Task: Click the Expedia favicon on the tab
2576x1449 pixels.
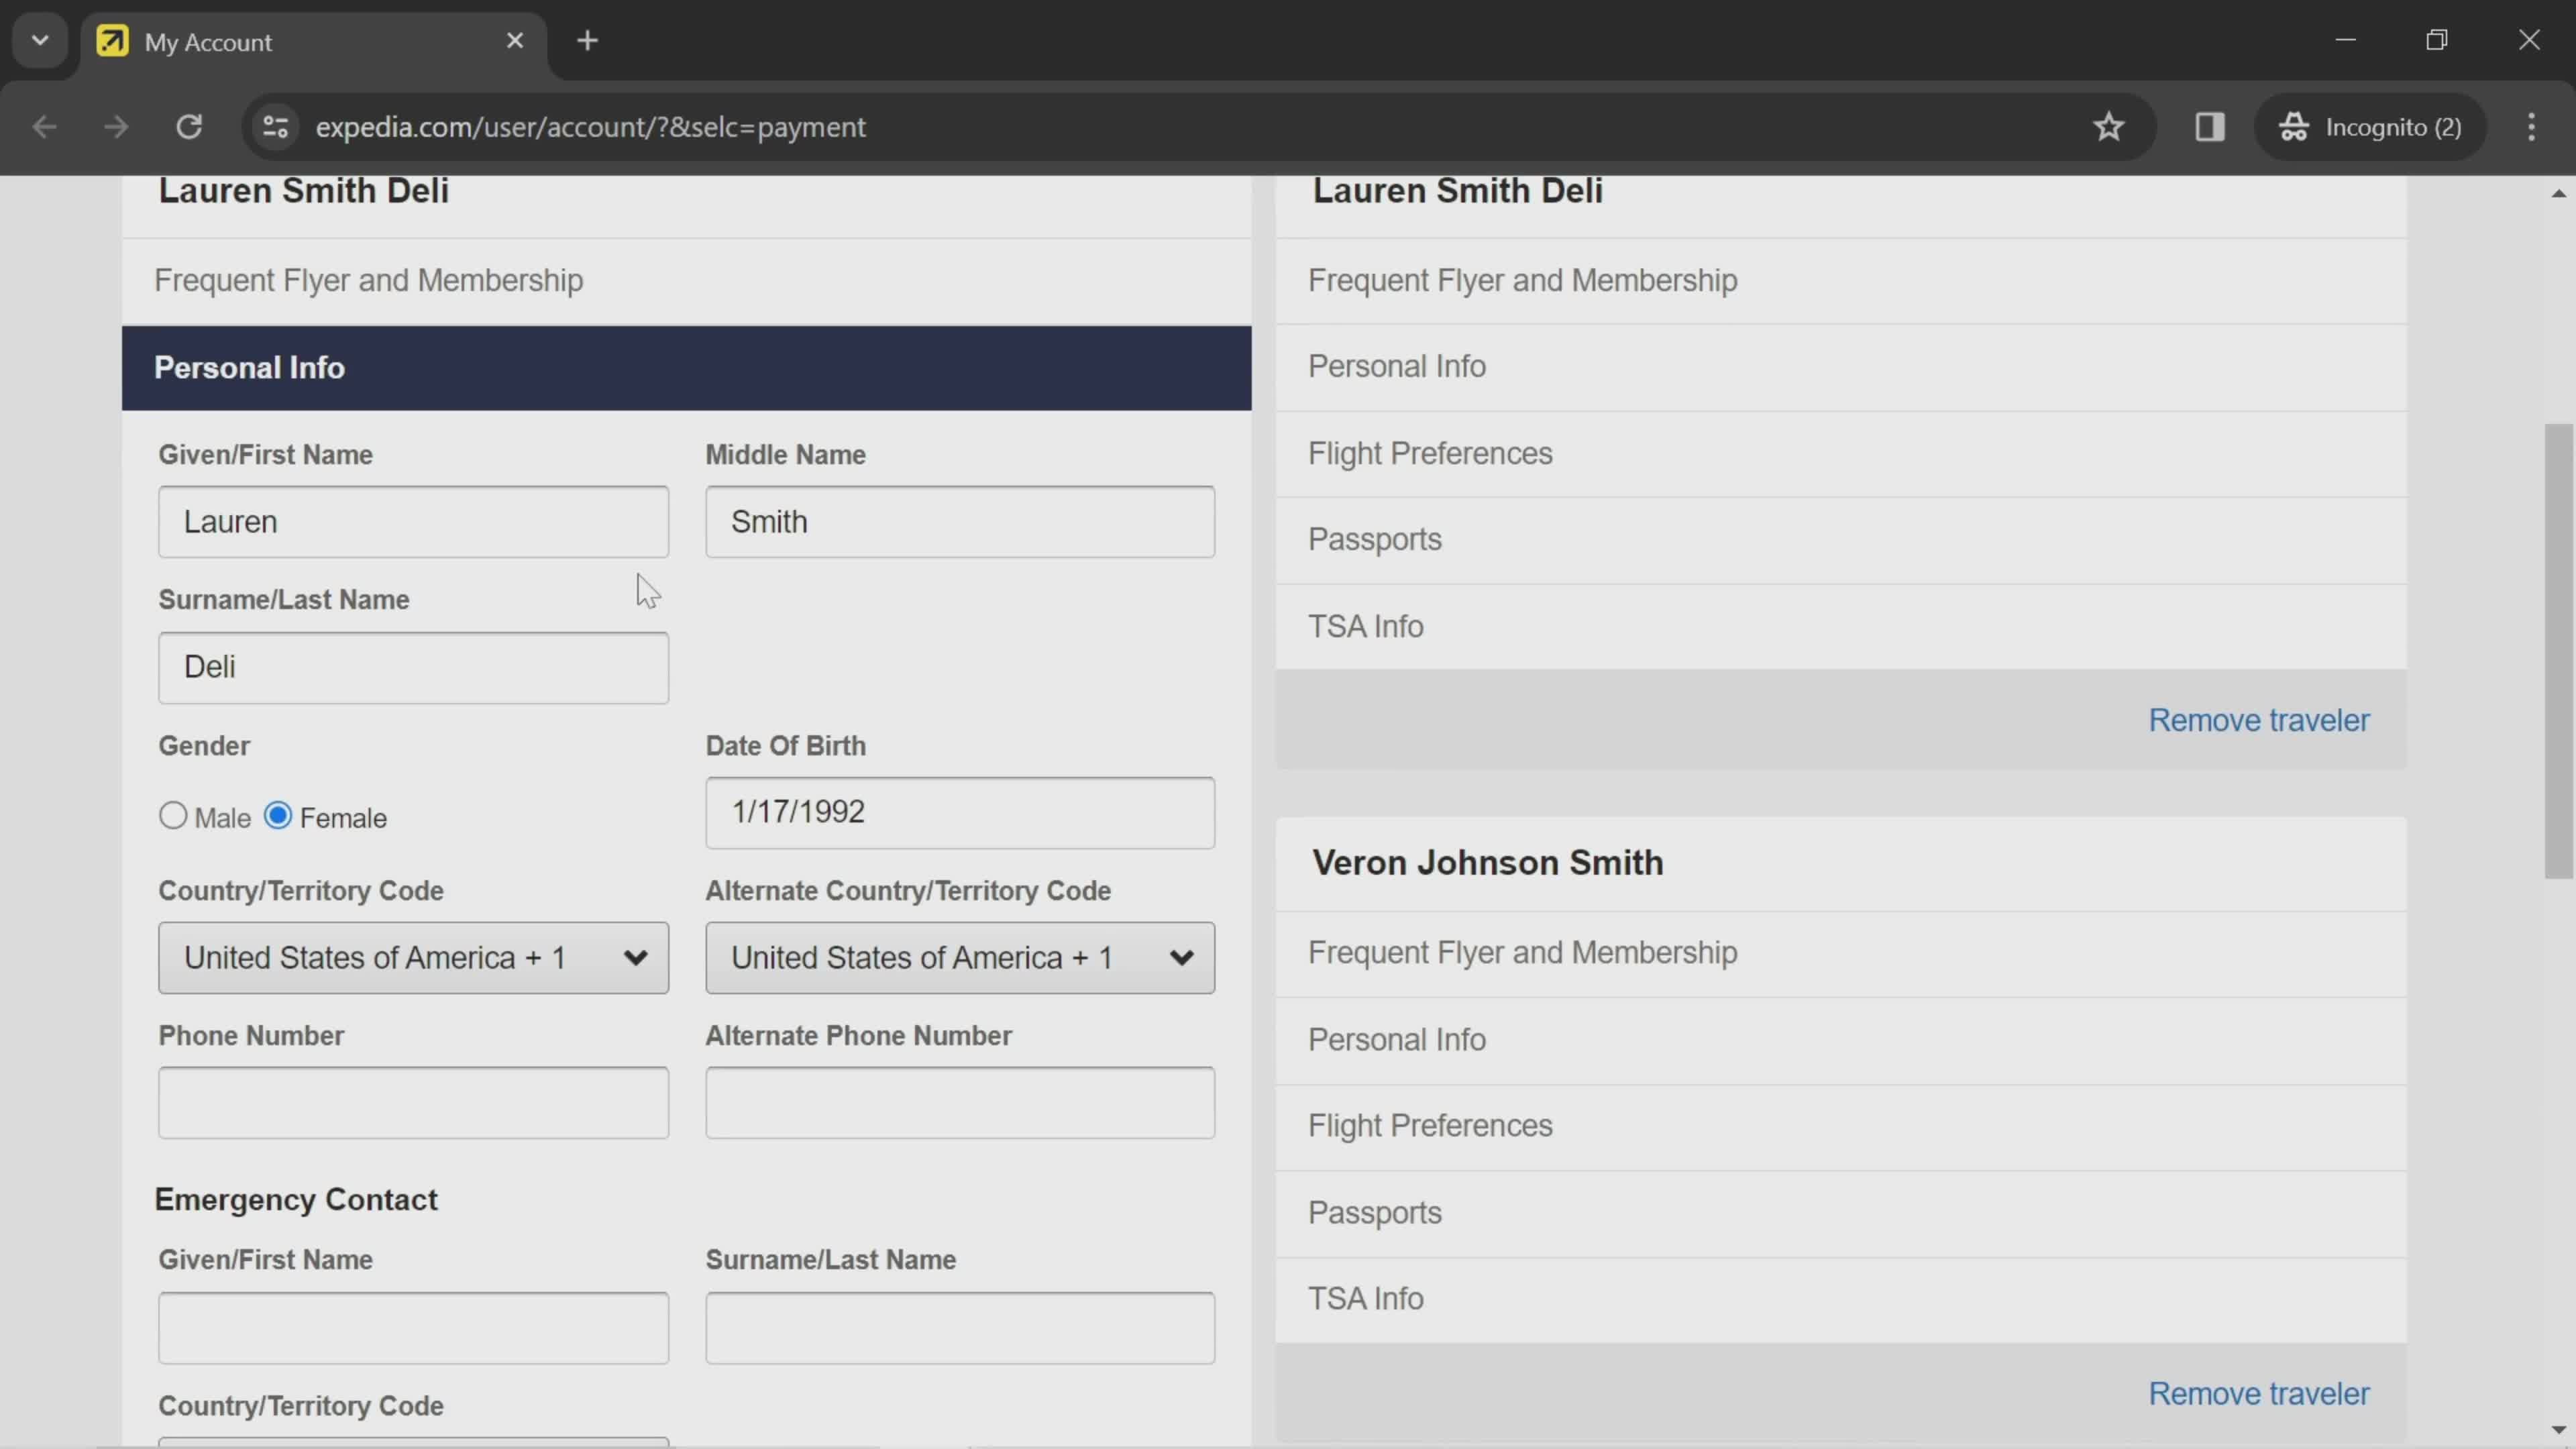Action: [112, 41]
